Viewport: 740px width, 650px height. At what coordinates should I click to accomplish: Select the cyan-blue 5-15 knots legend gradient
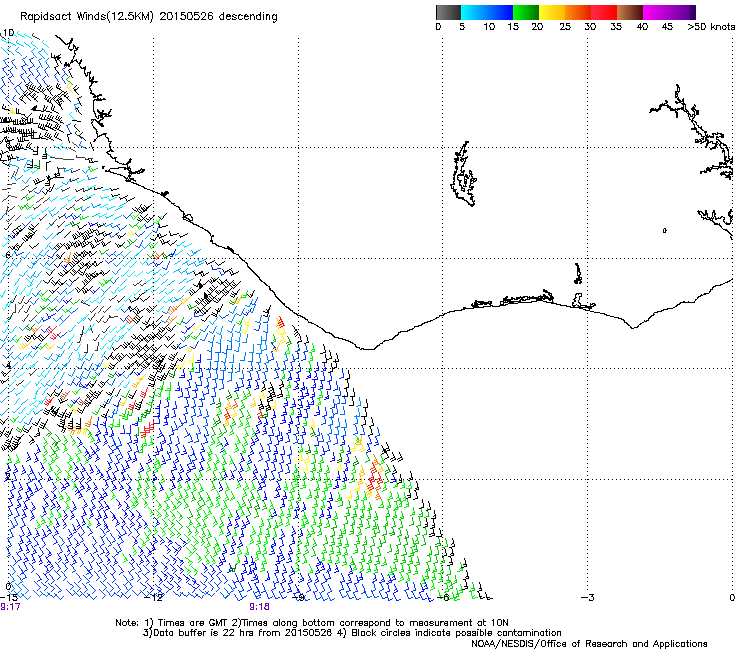tap(487, 12)
